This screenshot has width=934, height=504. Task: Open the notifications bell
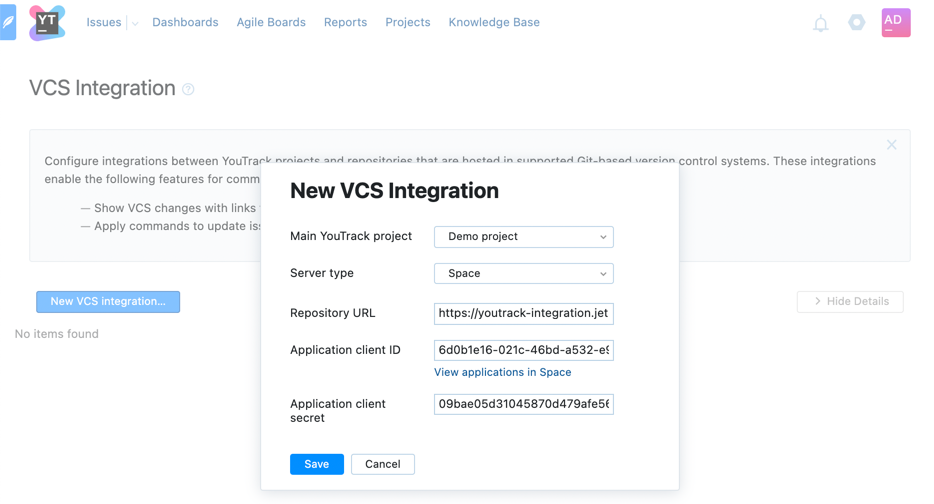[821, 23]
